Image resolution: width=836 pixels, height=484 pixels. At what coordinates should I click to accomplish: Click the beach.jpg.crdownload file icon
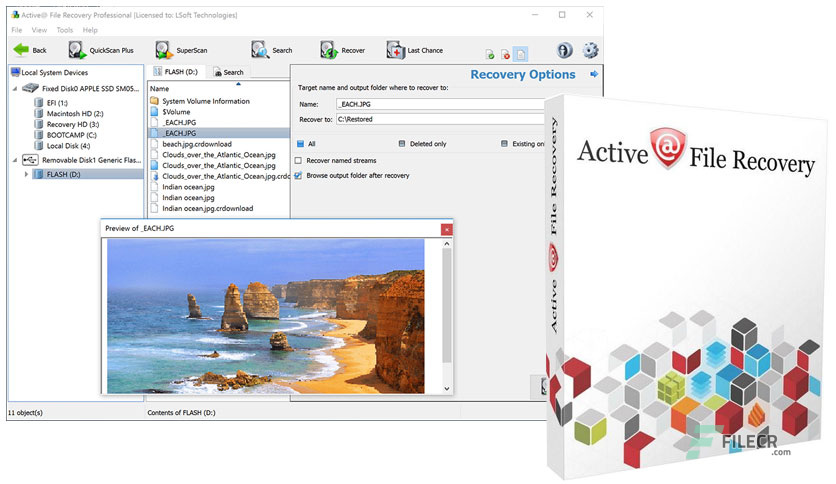coord(155,143)
